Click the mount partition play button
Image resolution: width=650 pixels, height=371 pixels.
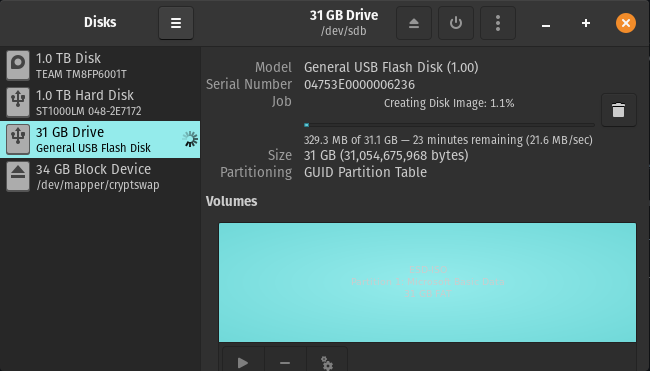[243, 363]
